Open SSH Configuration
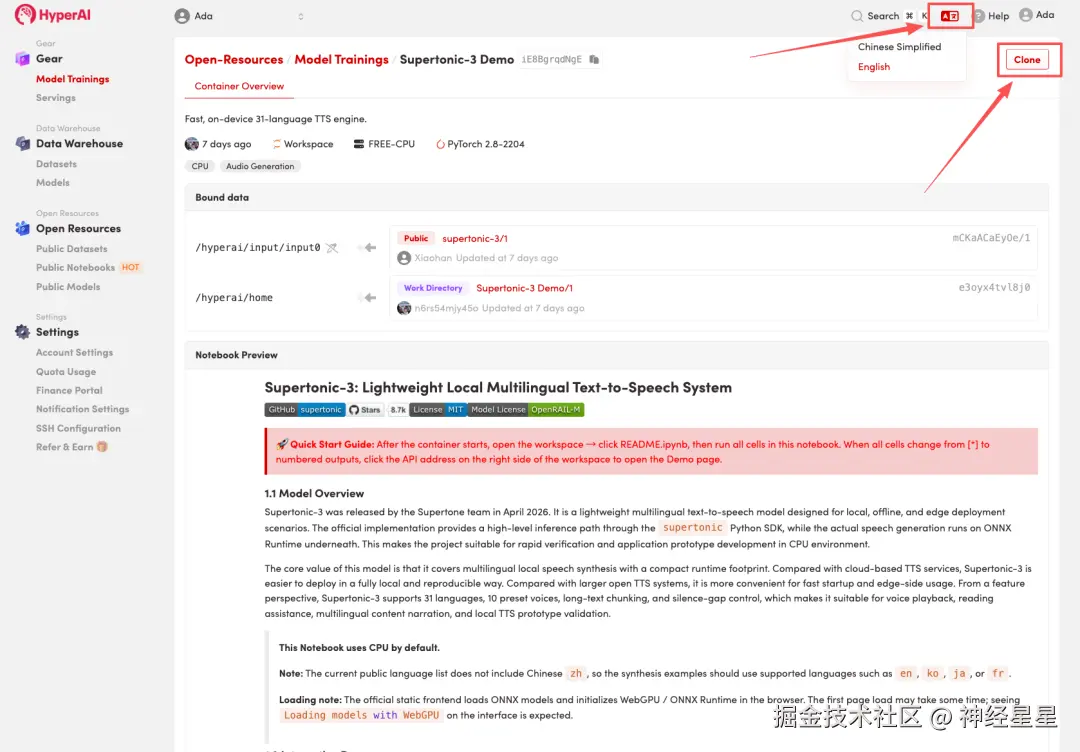 coord(79,428)
